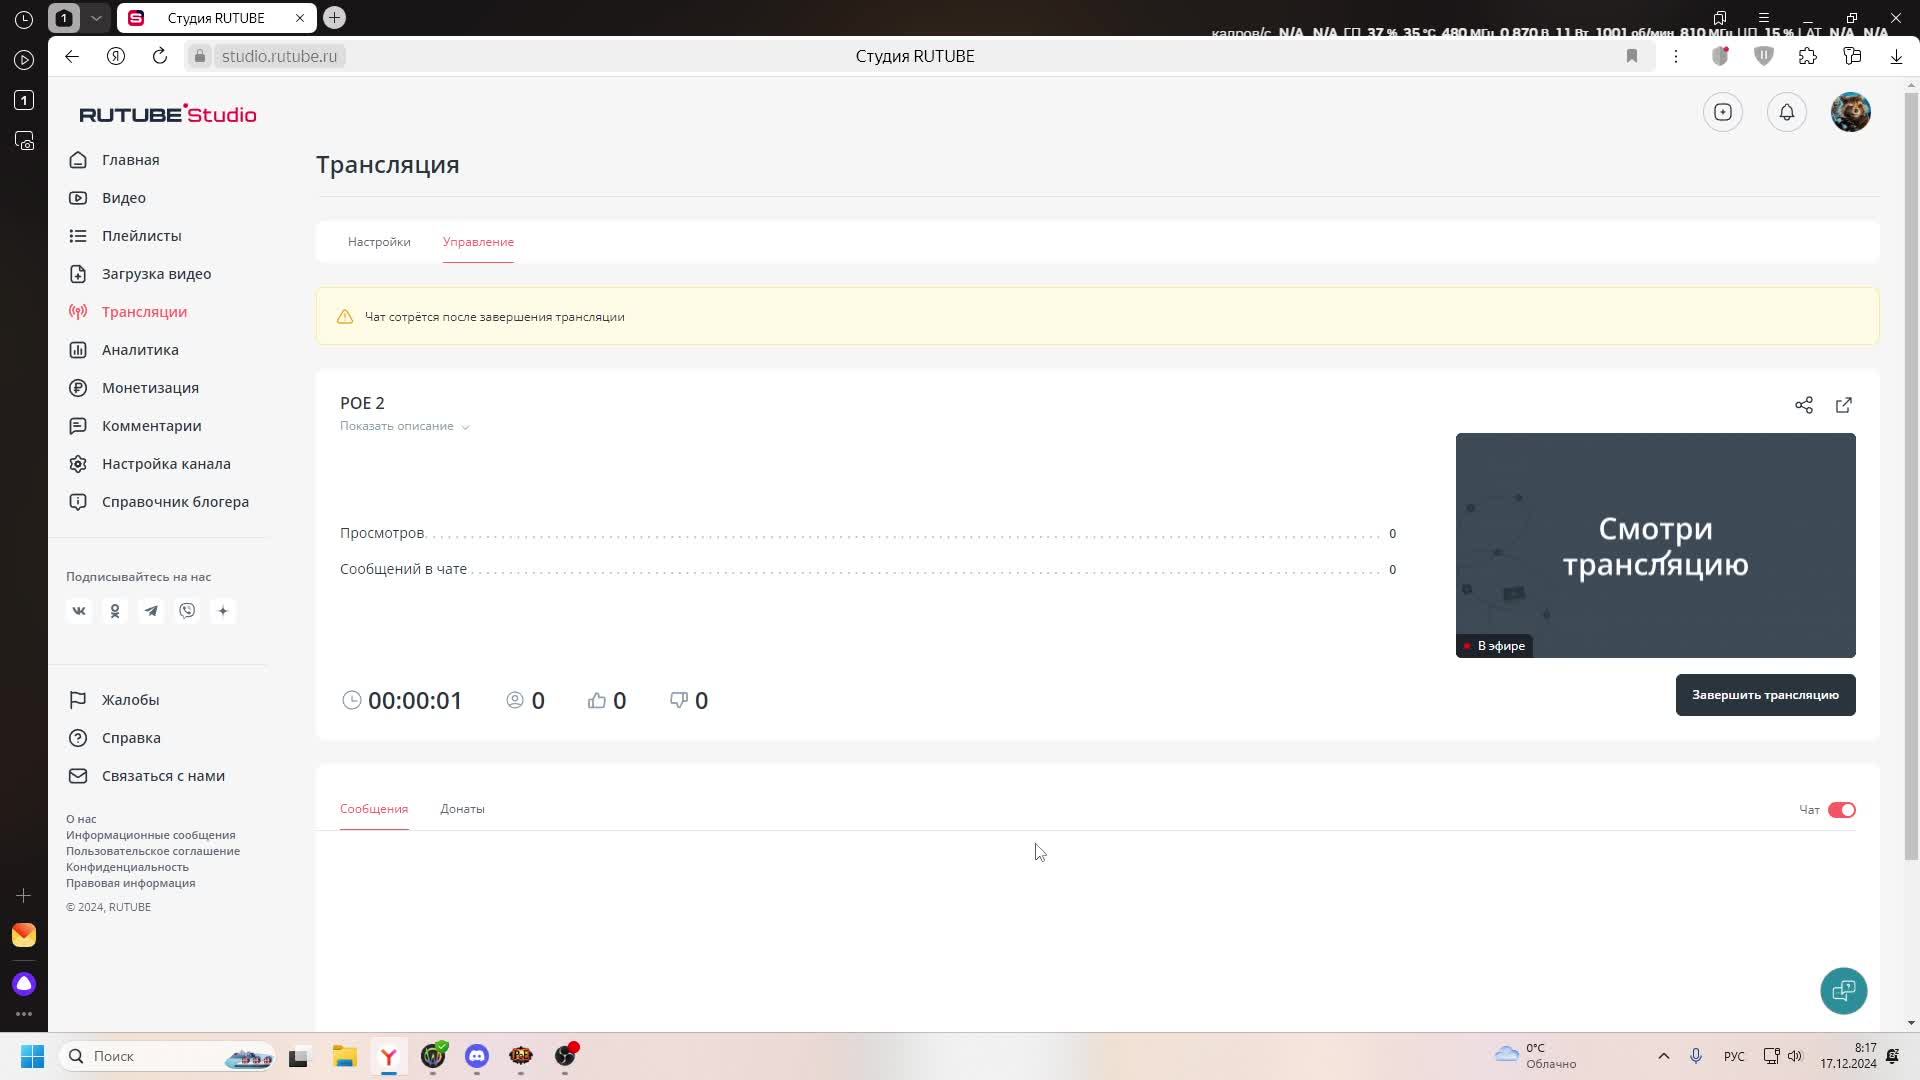This screenshot has height=1080, width=1920.
Task: Open the VK social network icon
Action: pos(79,611)
